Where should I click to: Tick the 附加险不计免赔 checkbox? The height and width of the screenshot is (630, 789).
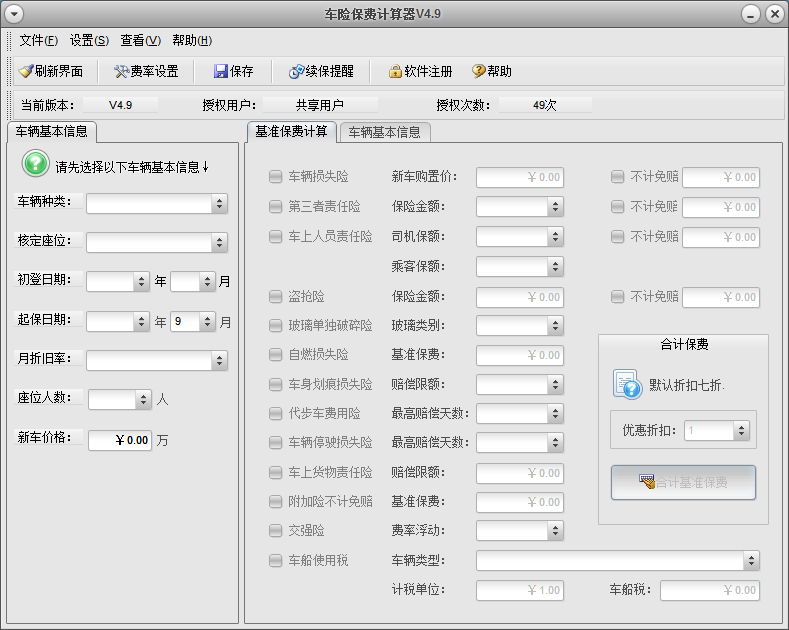pyautogui.click(x=275, y=501)
